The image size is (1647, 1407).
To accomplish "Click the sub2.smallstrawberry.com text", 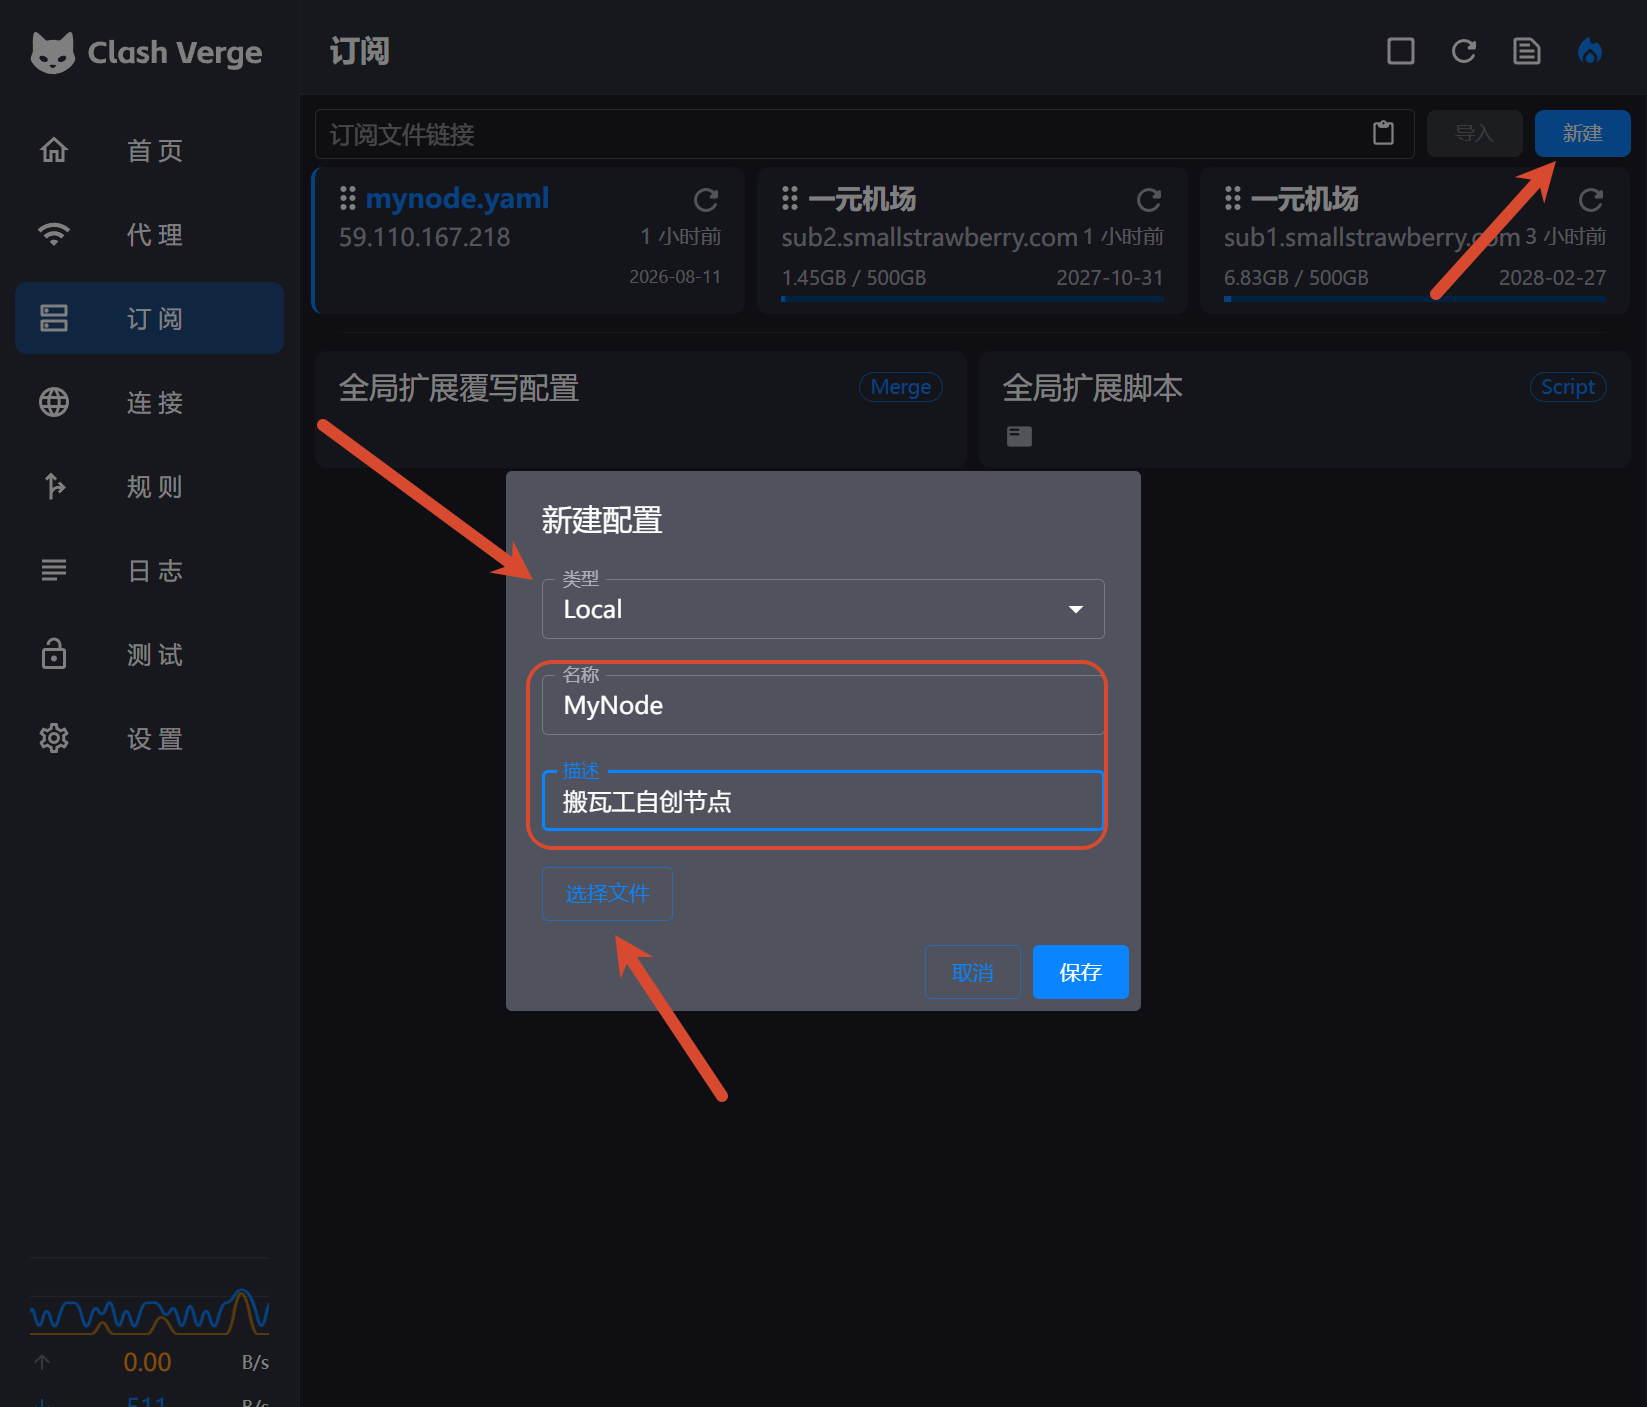I will coord(929,237).
